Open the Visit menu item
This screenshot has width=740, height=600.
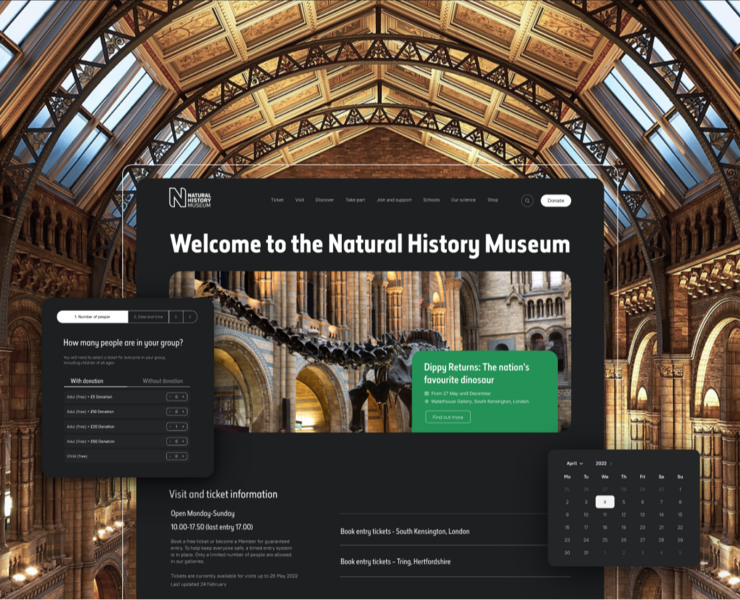[300, 200]
